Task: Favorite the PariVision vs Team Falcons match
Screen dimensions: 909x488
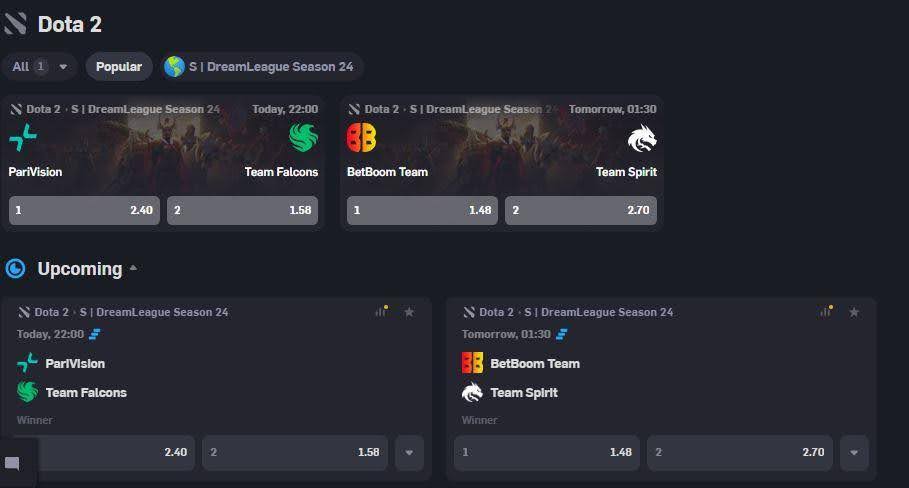Action: (409, 312)
